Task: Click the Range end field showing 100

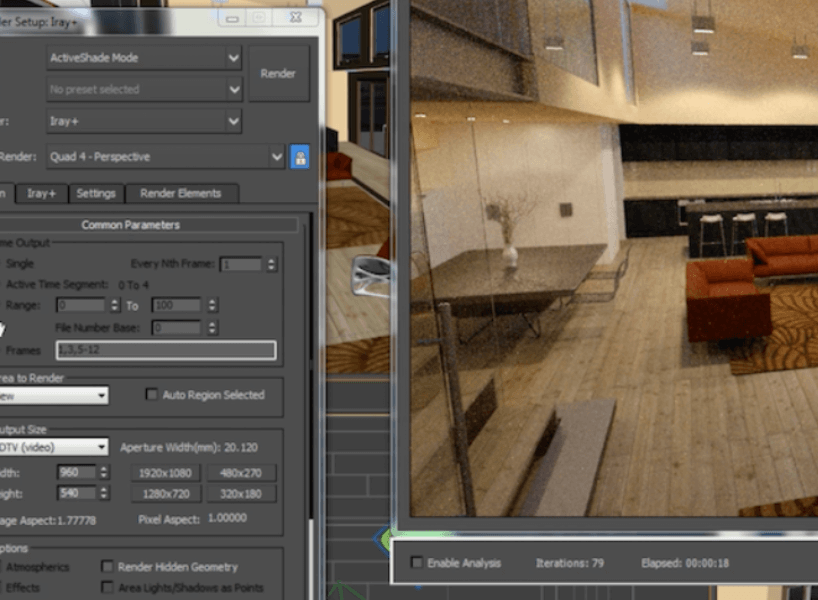Action: pos(176,305)
